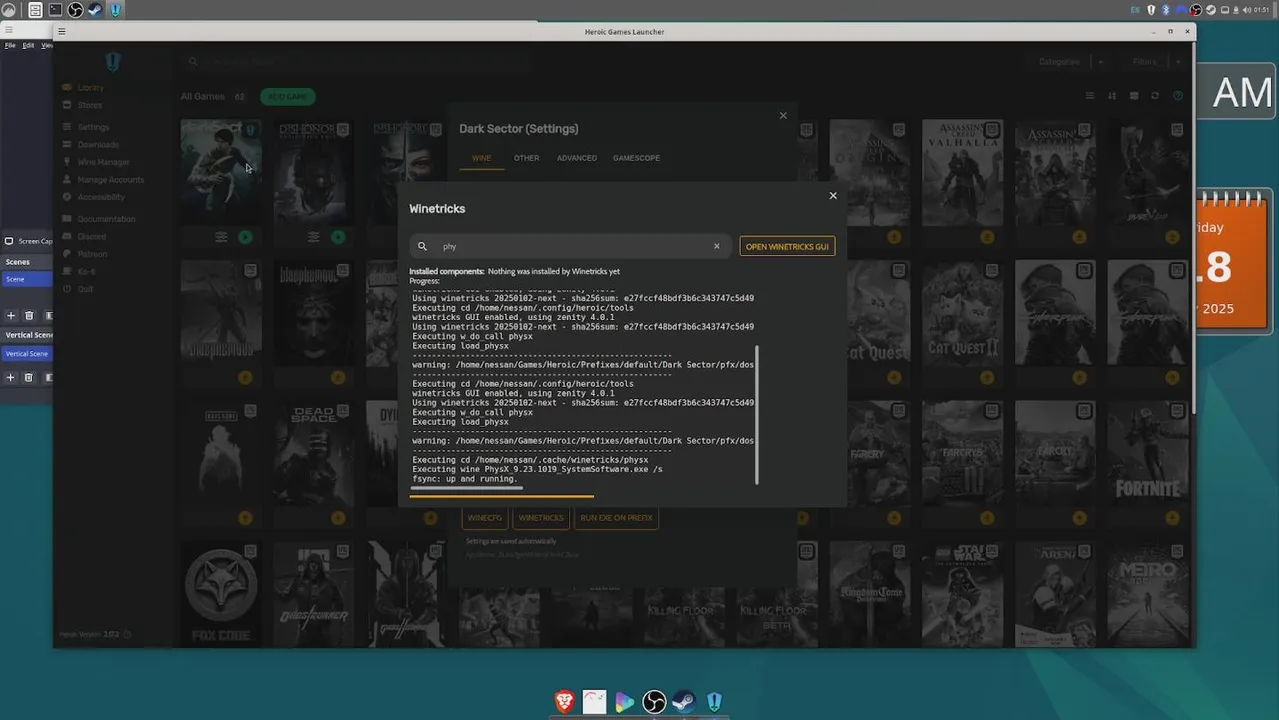Image resolution: width=1279 pixels, height=720 pixels.
Task: Close the Dark Sector Settings dialog
Action: point(783,116)
